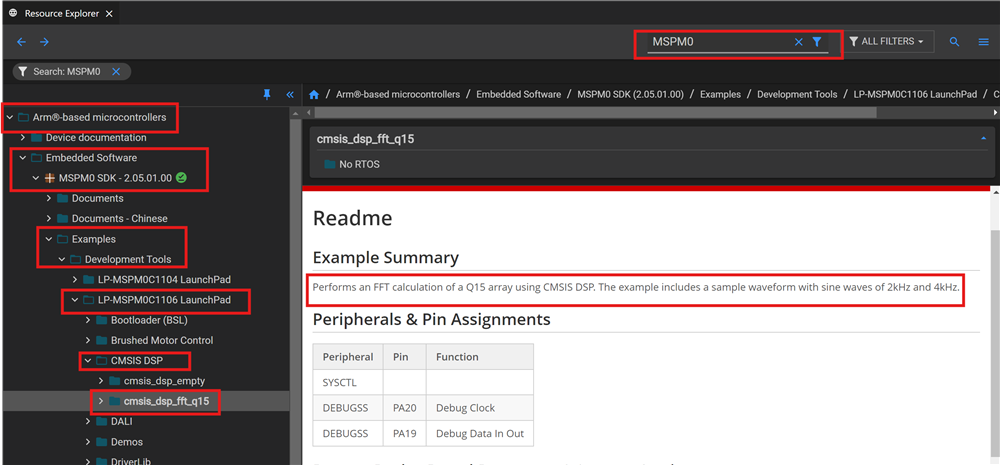Screen dimensions: 1000x465
Task: Click the breadcrumb horizontal scrollbar
Action: click(x=596, y=112)
